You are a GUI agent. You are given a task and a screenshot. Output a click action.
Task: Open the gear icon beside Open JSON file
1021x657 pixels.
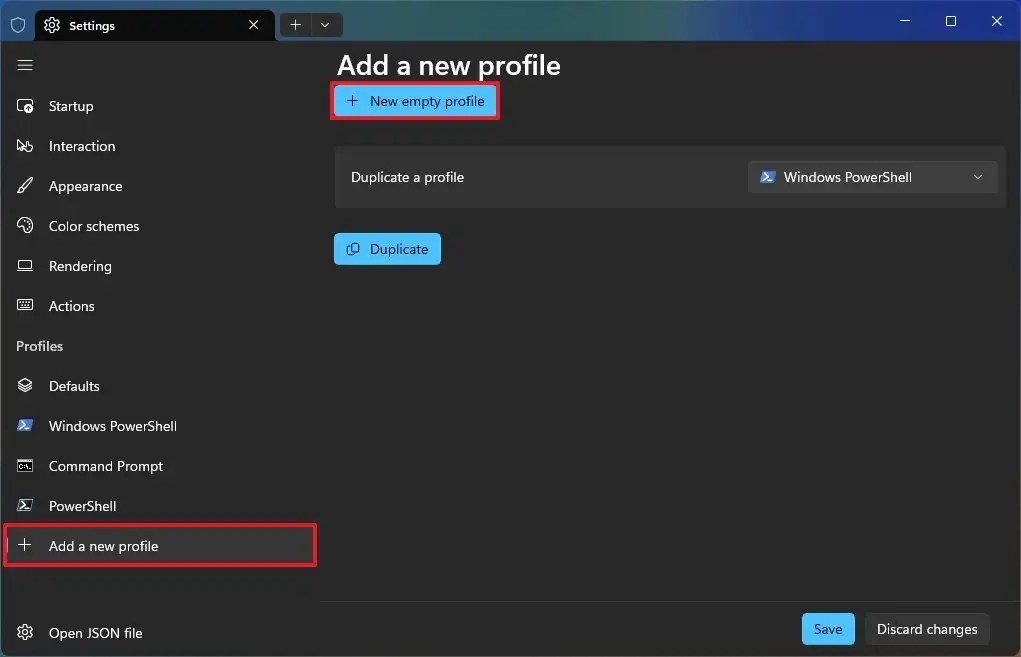pyautogui.click(x=25, y=633)
